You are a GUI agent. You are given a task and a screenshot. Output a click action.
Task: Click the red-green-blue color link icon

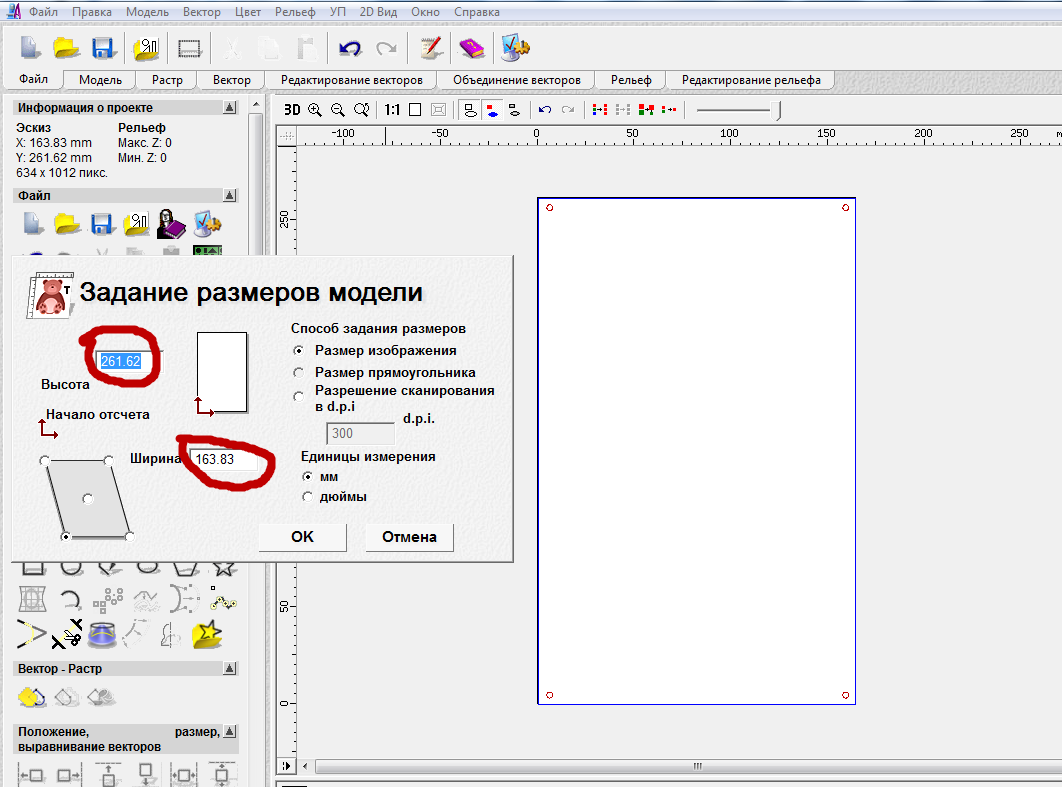pos(645,110)
